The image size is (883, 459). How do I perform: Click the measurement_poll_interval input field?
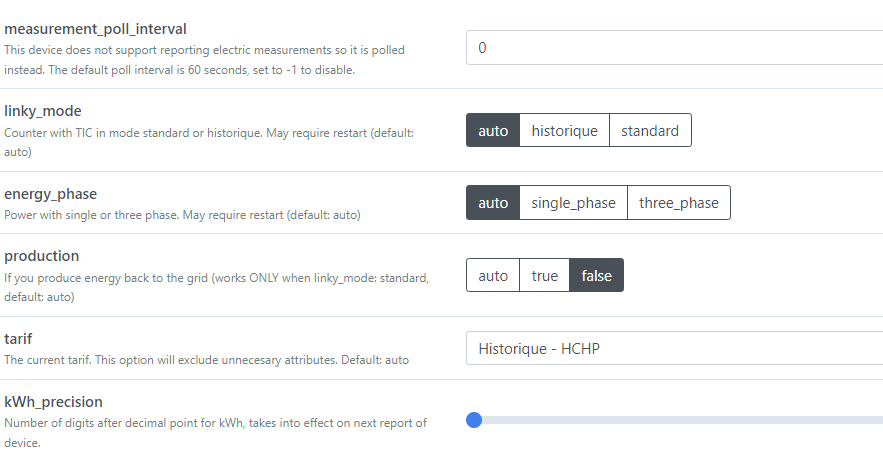point(674,48)
